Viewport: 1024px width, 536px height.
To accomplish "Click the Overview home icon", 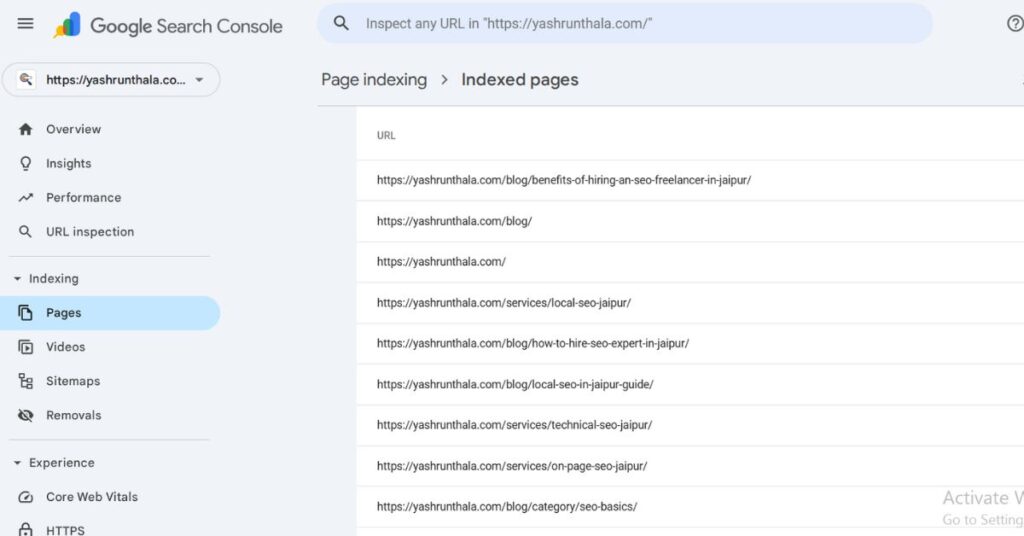I will pos(25,129).
